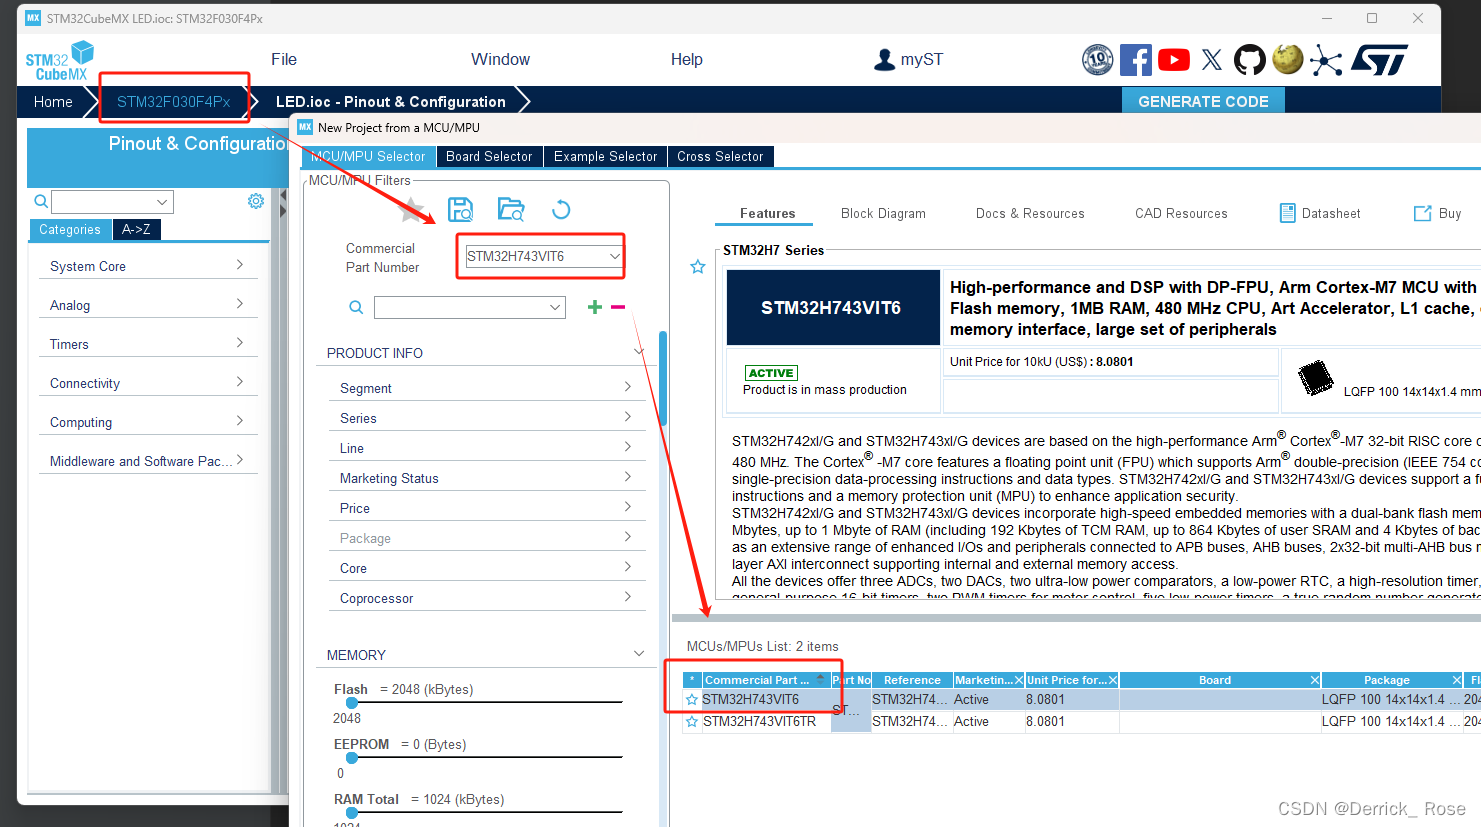Click the search magnifier in Pinout panel
This screenshot has width=1481, height=827.
[41, 201]
